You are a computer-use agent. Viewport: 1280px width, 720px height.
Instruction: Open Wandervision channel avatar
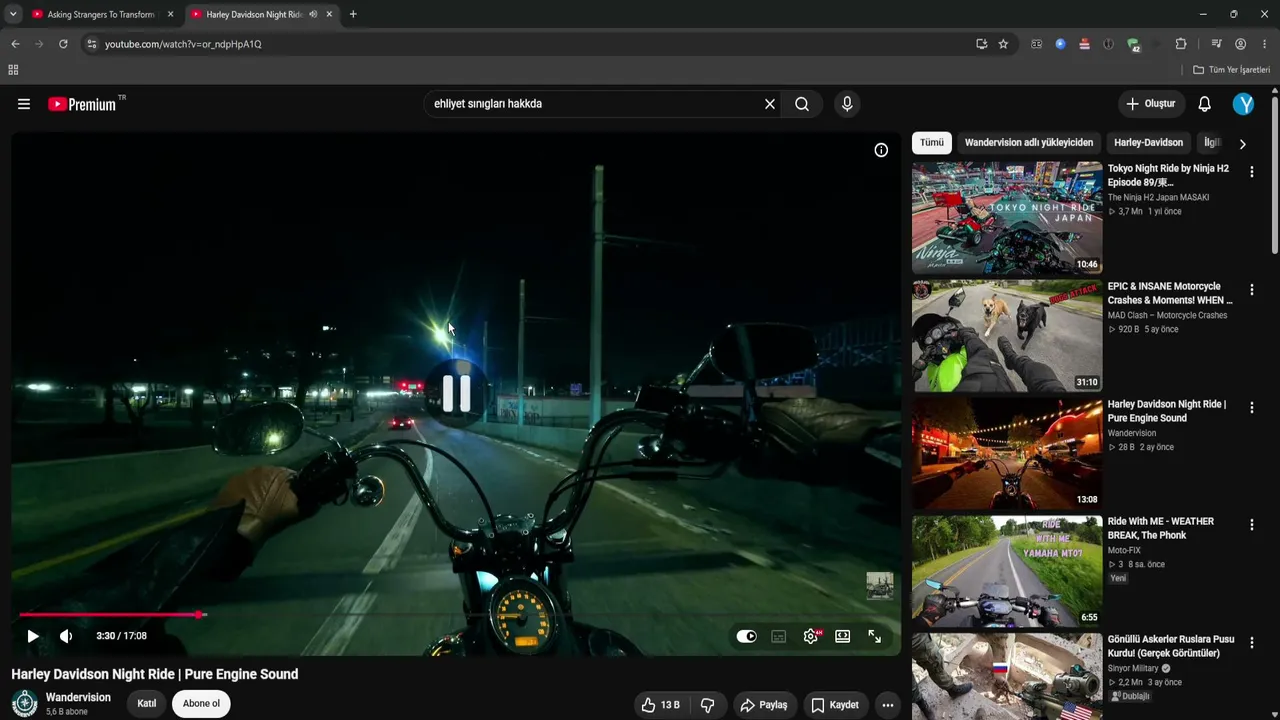tap(25, 704)
